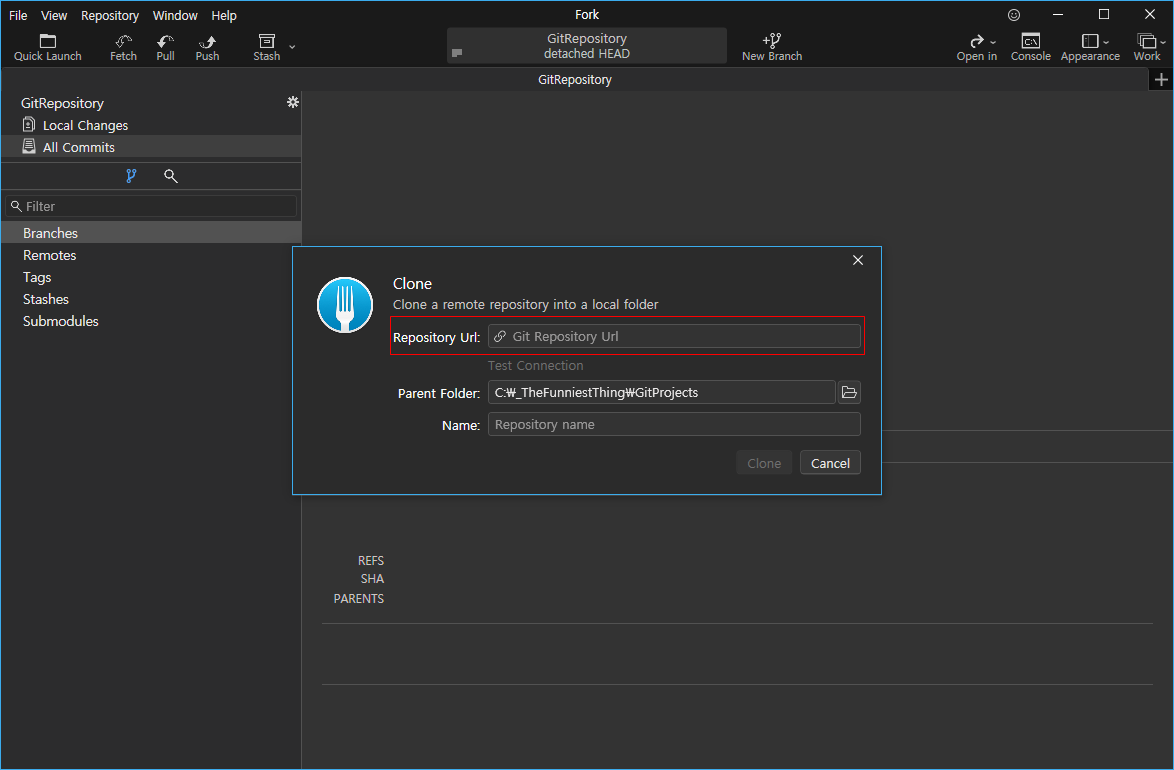Focus the sidebar Filter field
Viewport: 1174px width, 770px height.
pyautogui.click(x=151, y=206)
